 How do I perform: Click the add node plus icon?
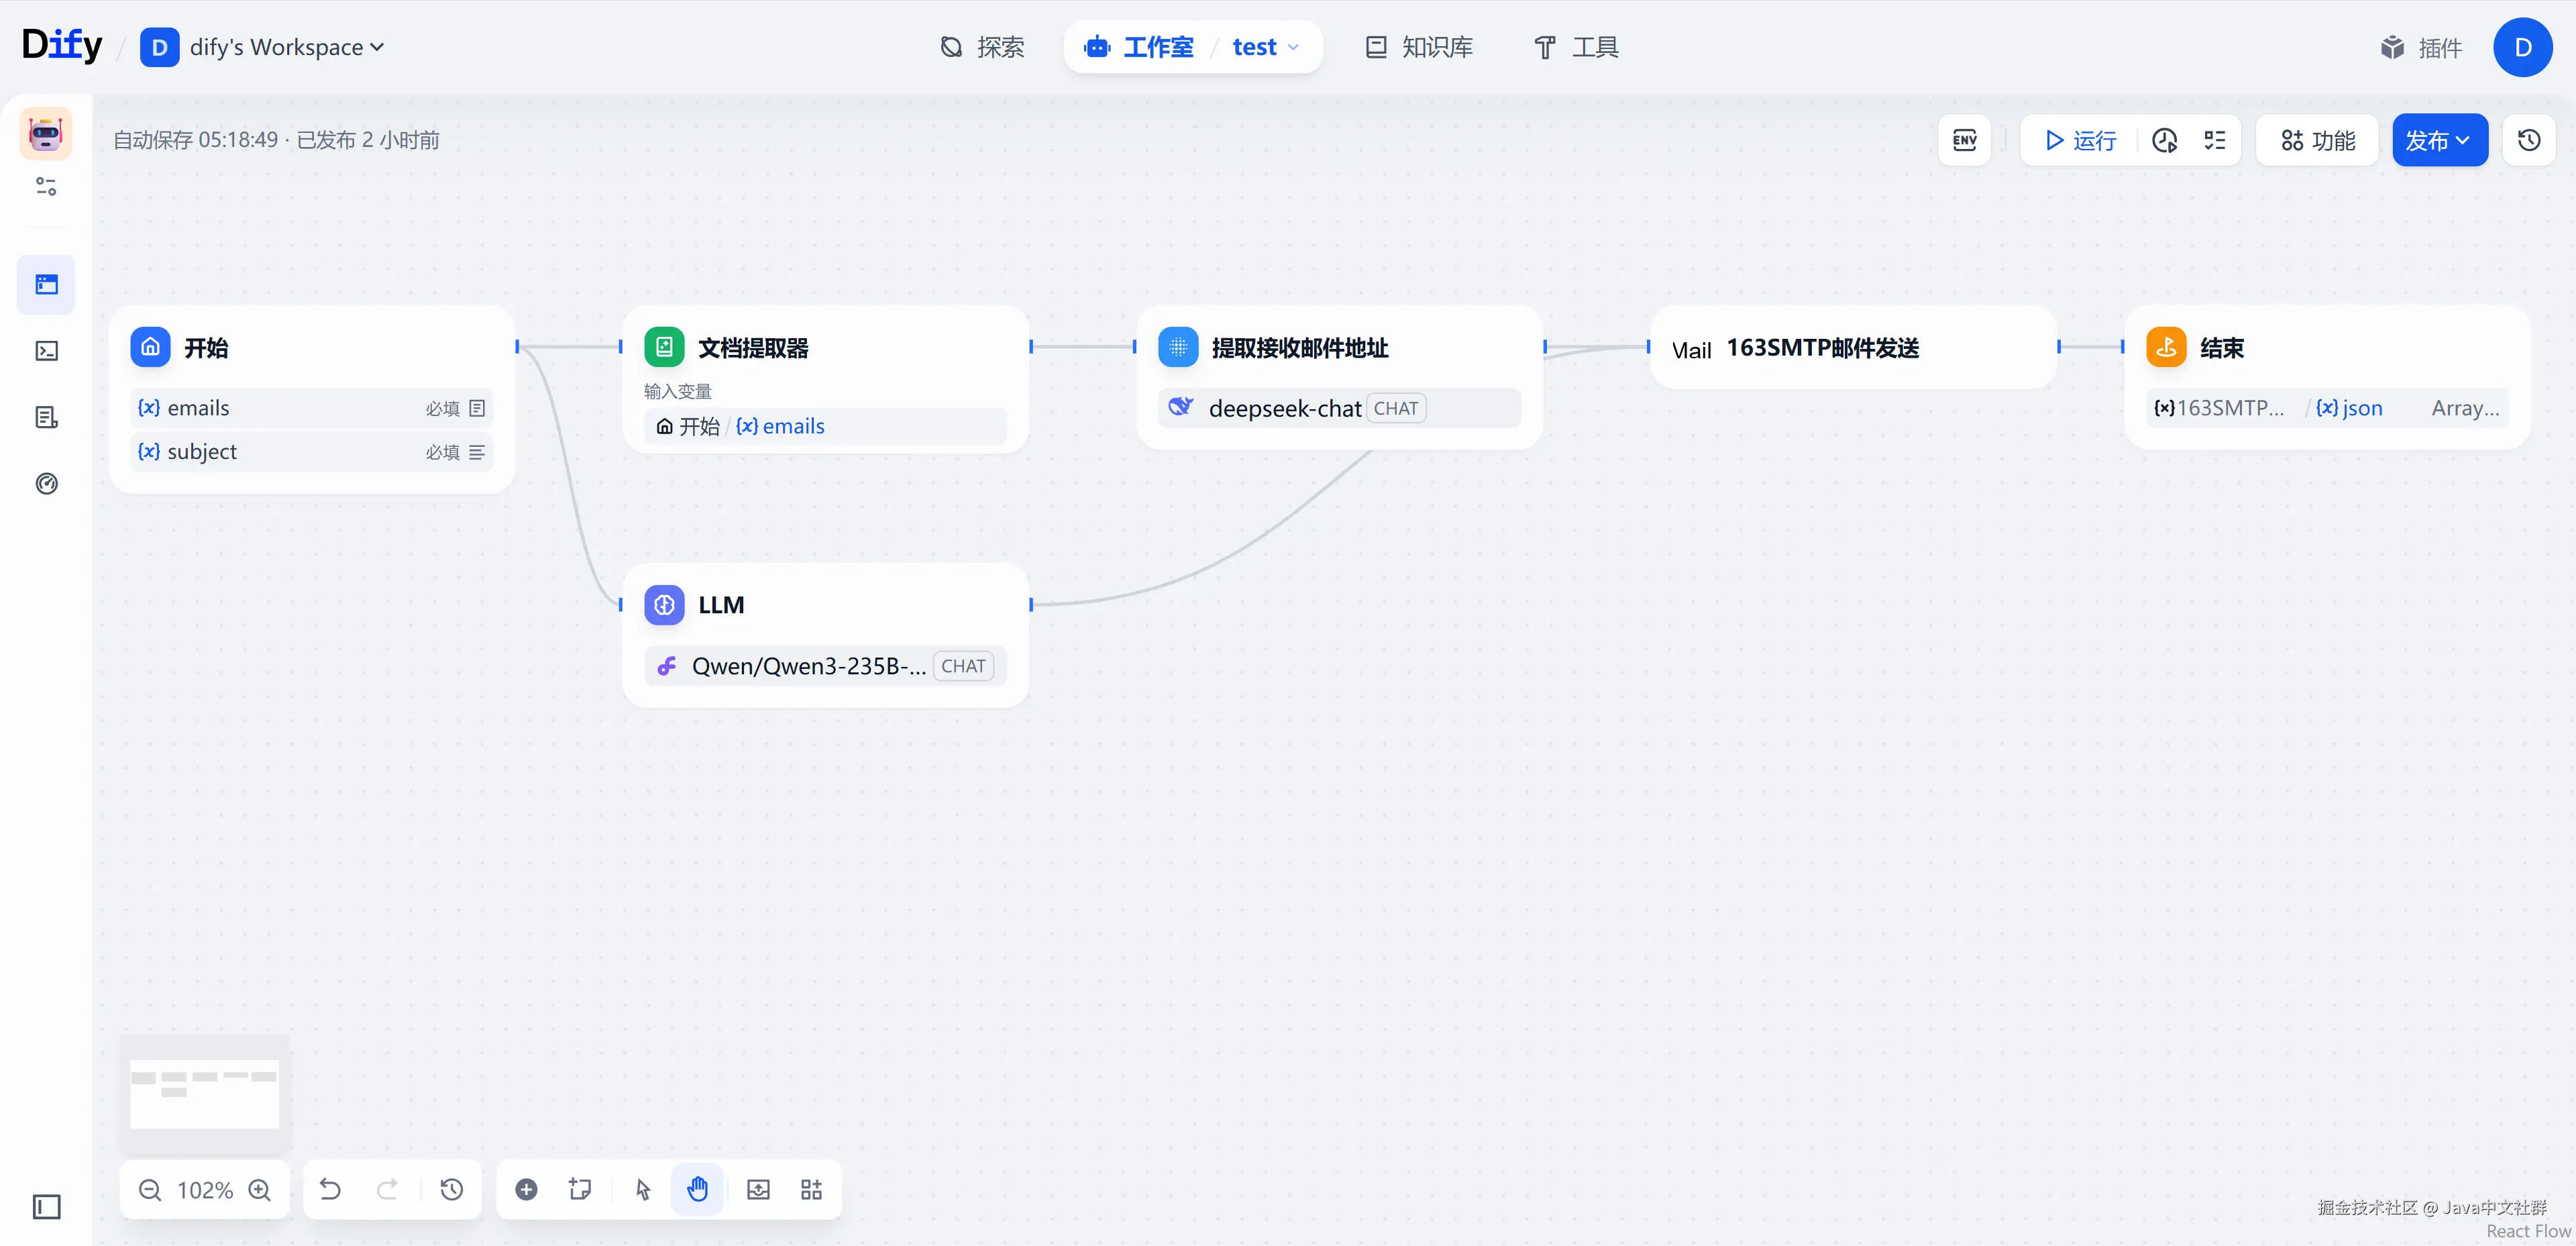point(526,1189)
